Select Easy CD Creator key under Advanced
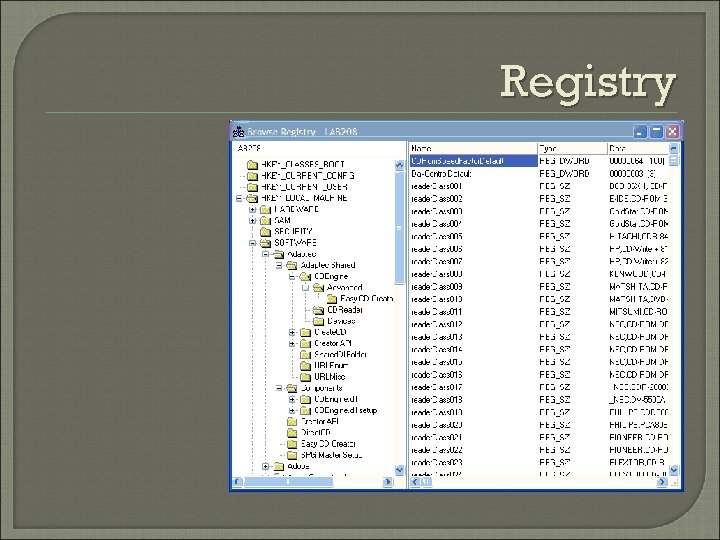Screen dimensions: 720x540 [x=366, y=298]
